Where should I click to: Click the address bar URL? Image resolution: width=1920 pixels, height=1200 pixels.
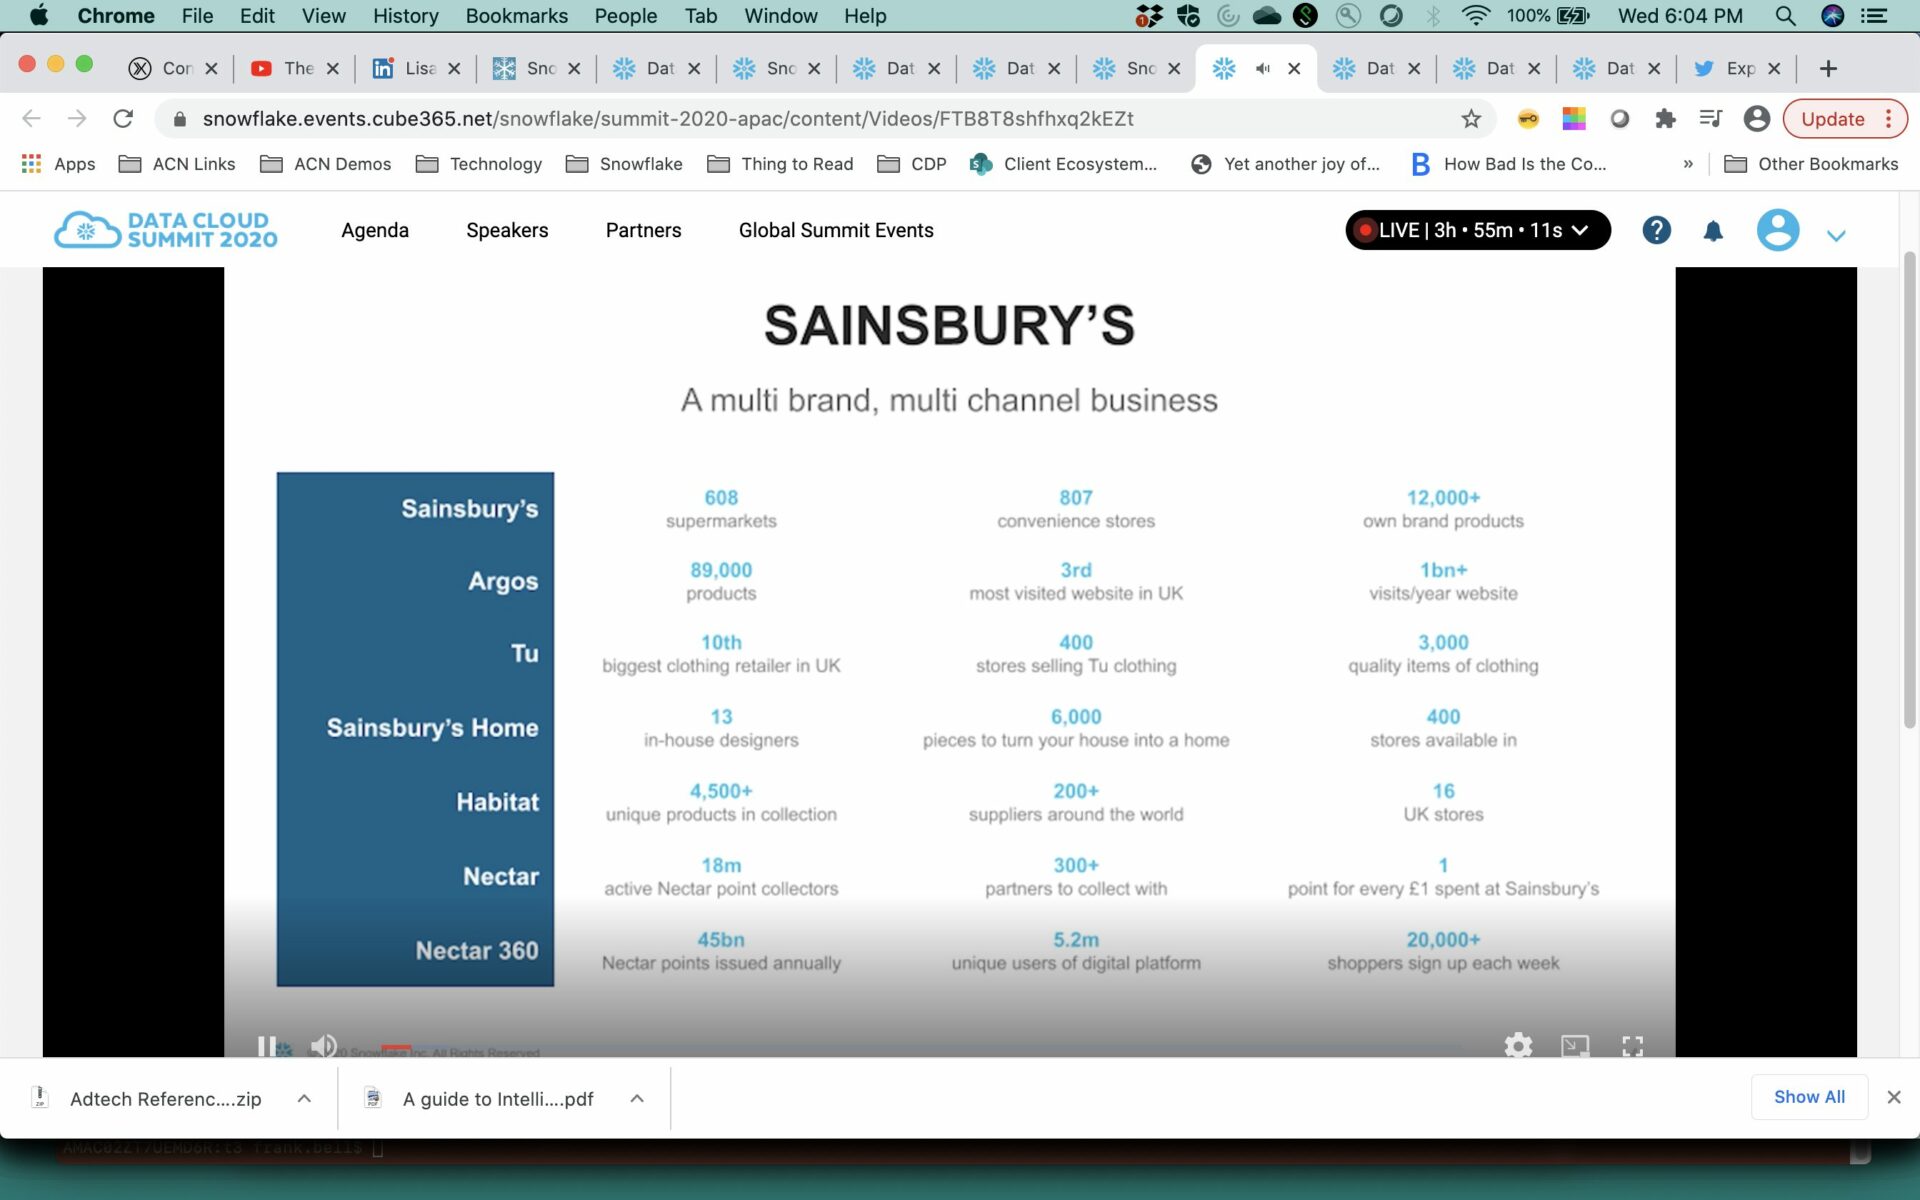point(667,119)
